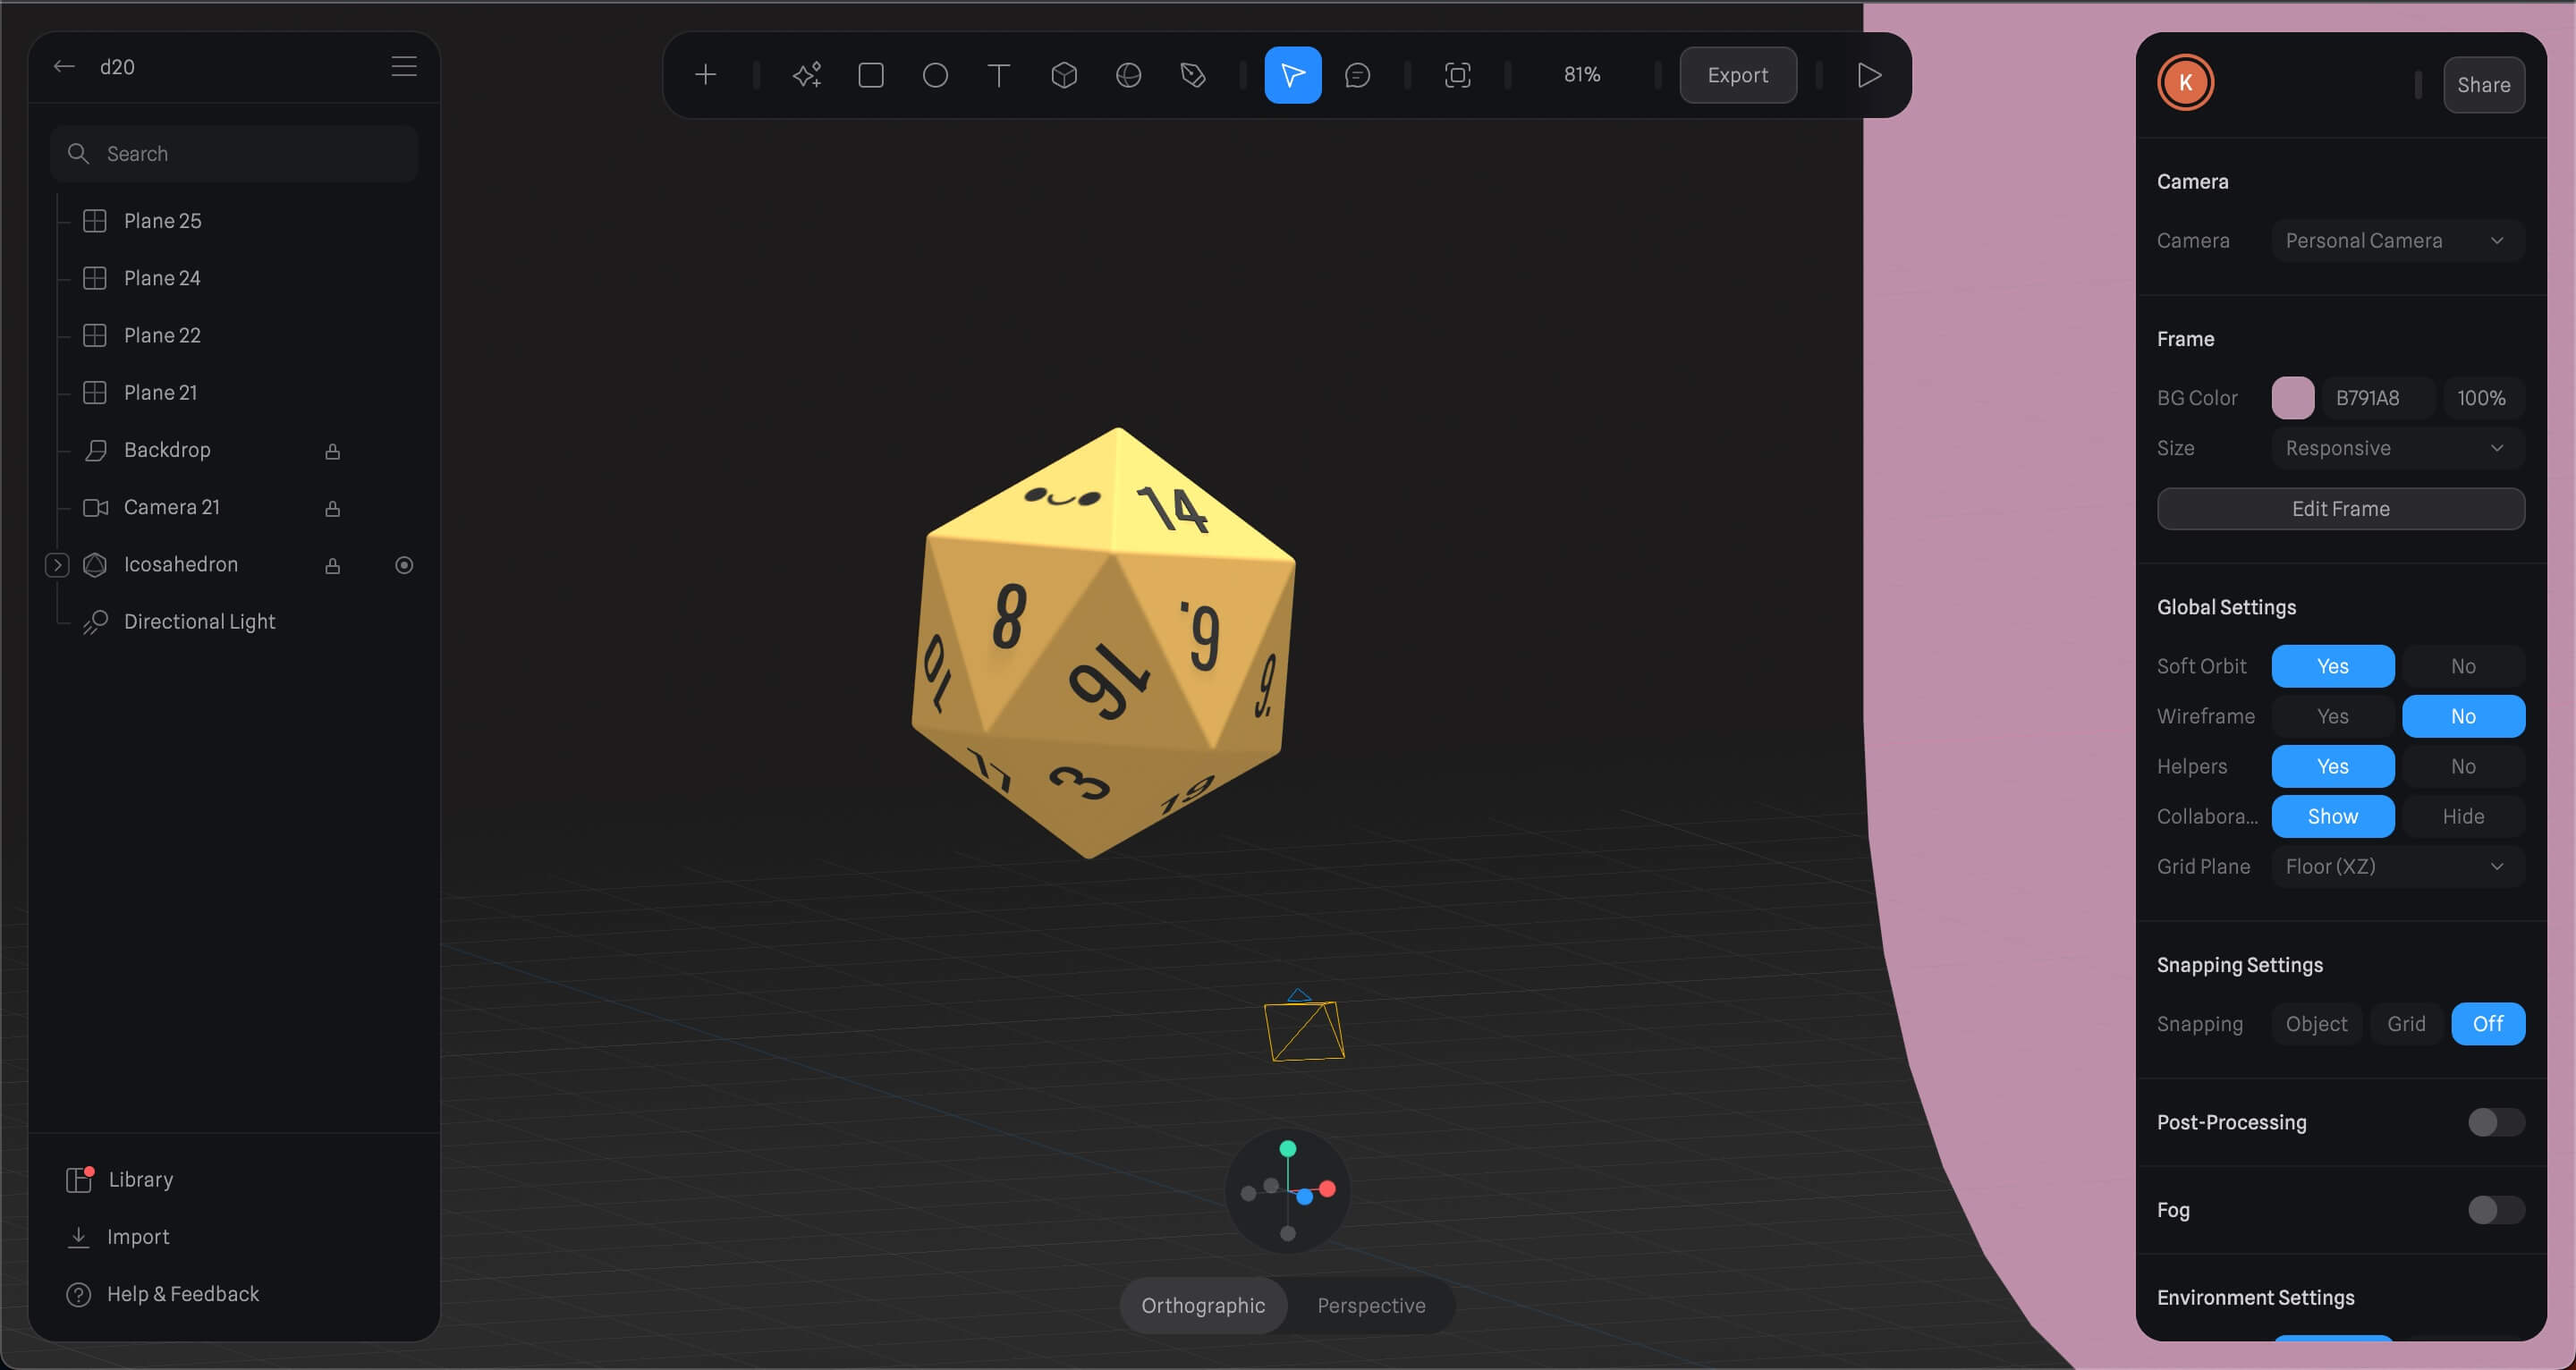Select the screen capture/frame tool

[1455, 75]
